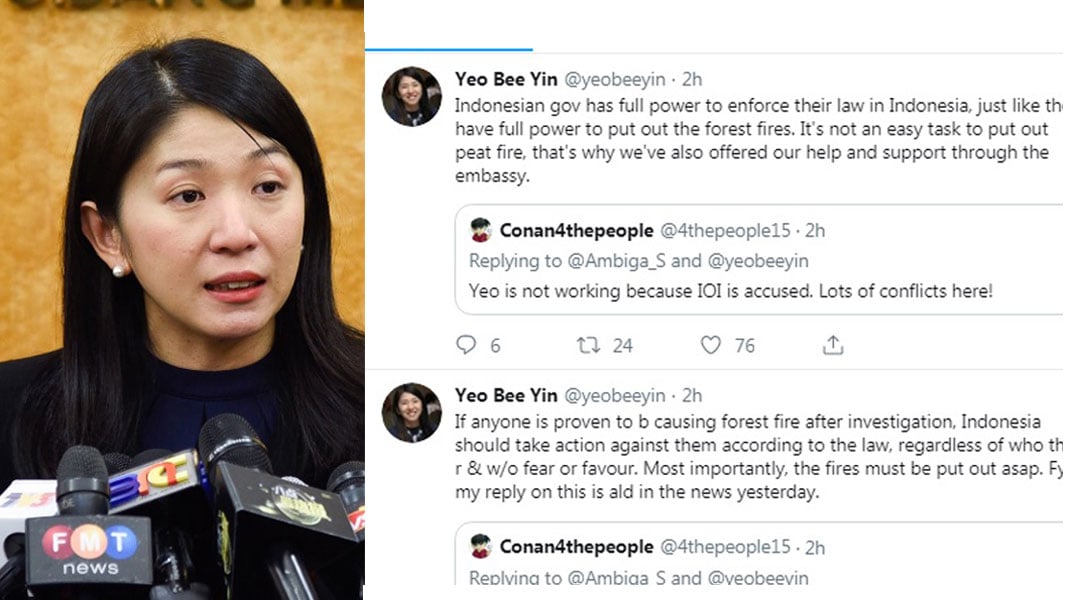Click the 2h timestamp on second tweet
Viewport: 1080px width, 600px height.
click(x=692, y=395)
